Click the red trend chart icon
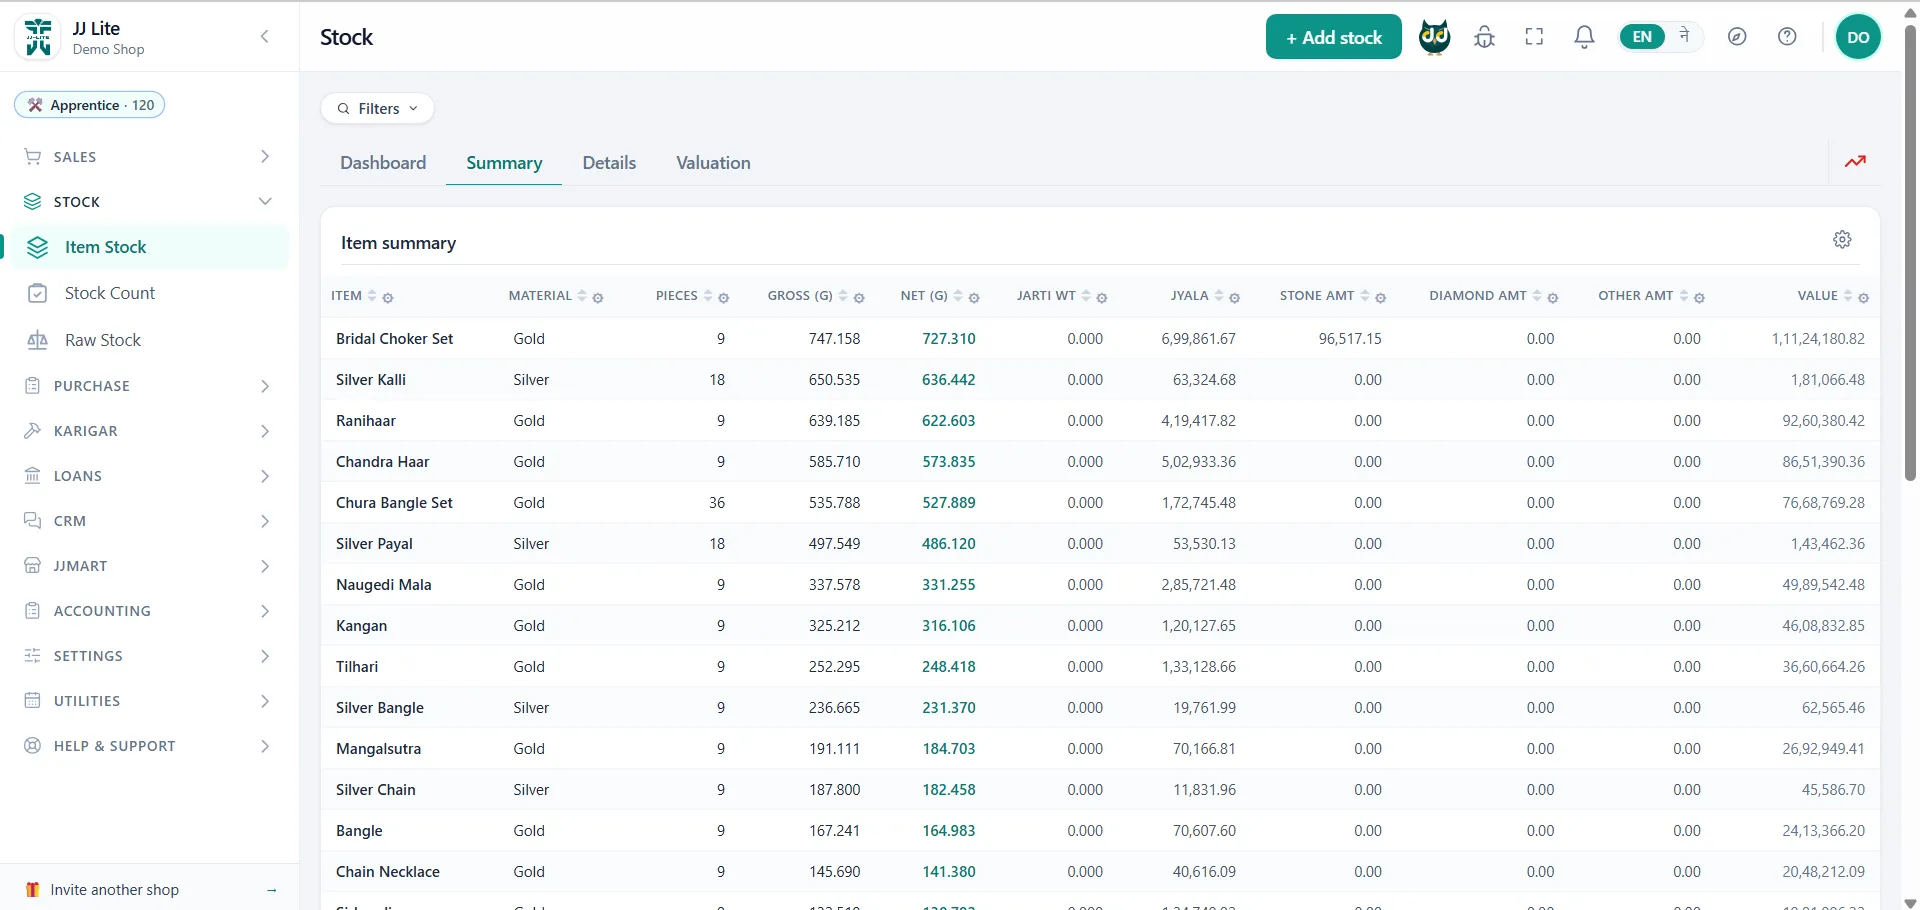Image resolution: width=1920 pixels, height=910 pixels. pyautogui.click(x=1856, y=161)
